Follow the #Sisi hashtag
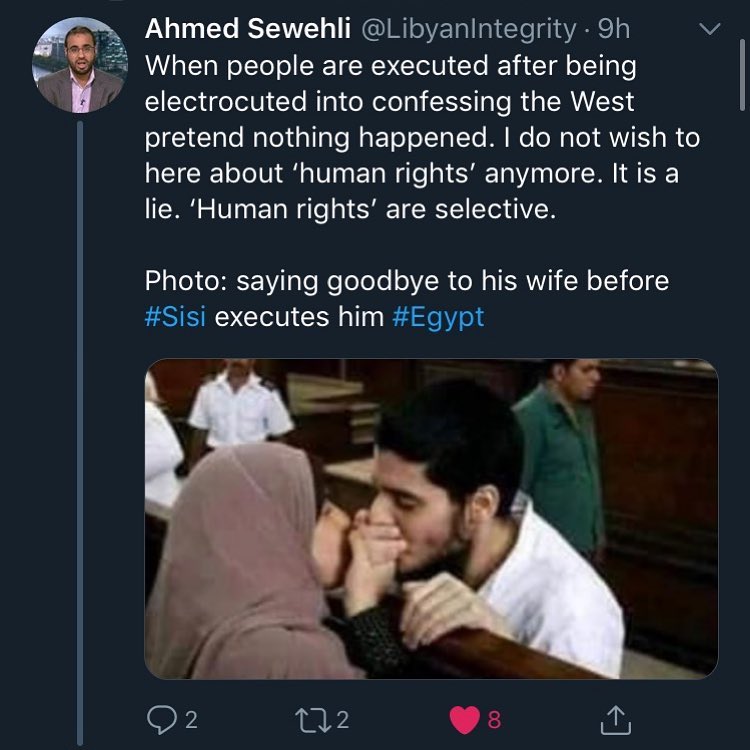Viewport: 750px width, 750px height. 176,317
